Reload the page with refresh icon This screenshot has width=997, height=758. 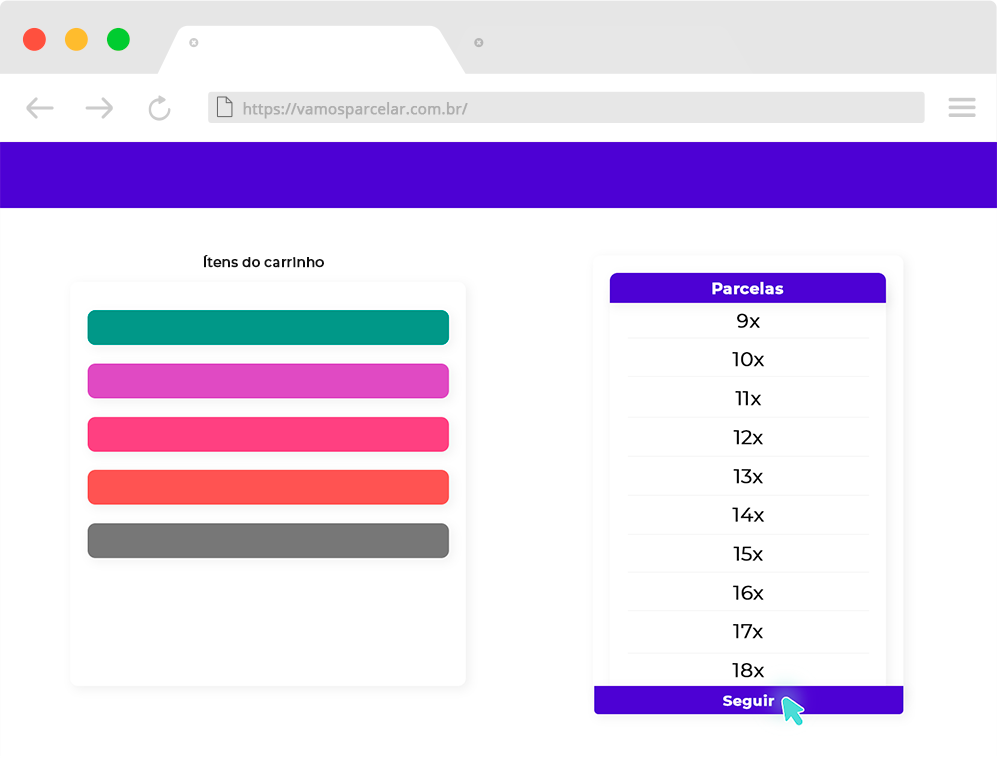click(159, 108)
